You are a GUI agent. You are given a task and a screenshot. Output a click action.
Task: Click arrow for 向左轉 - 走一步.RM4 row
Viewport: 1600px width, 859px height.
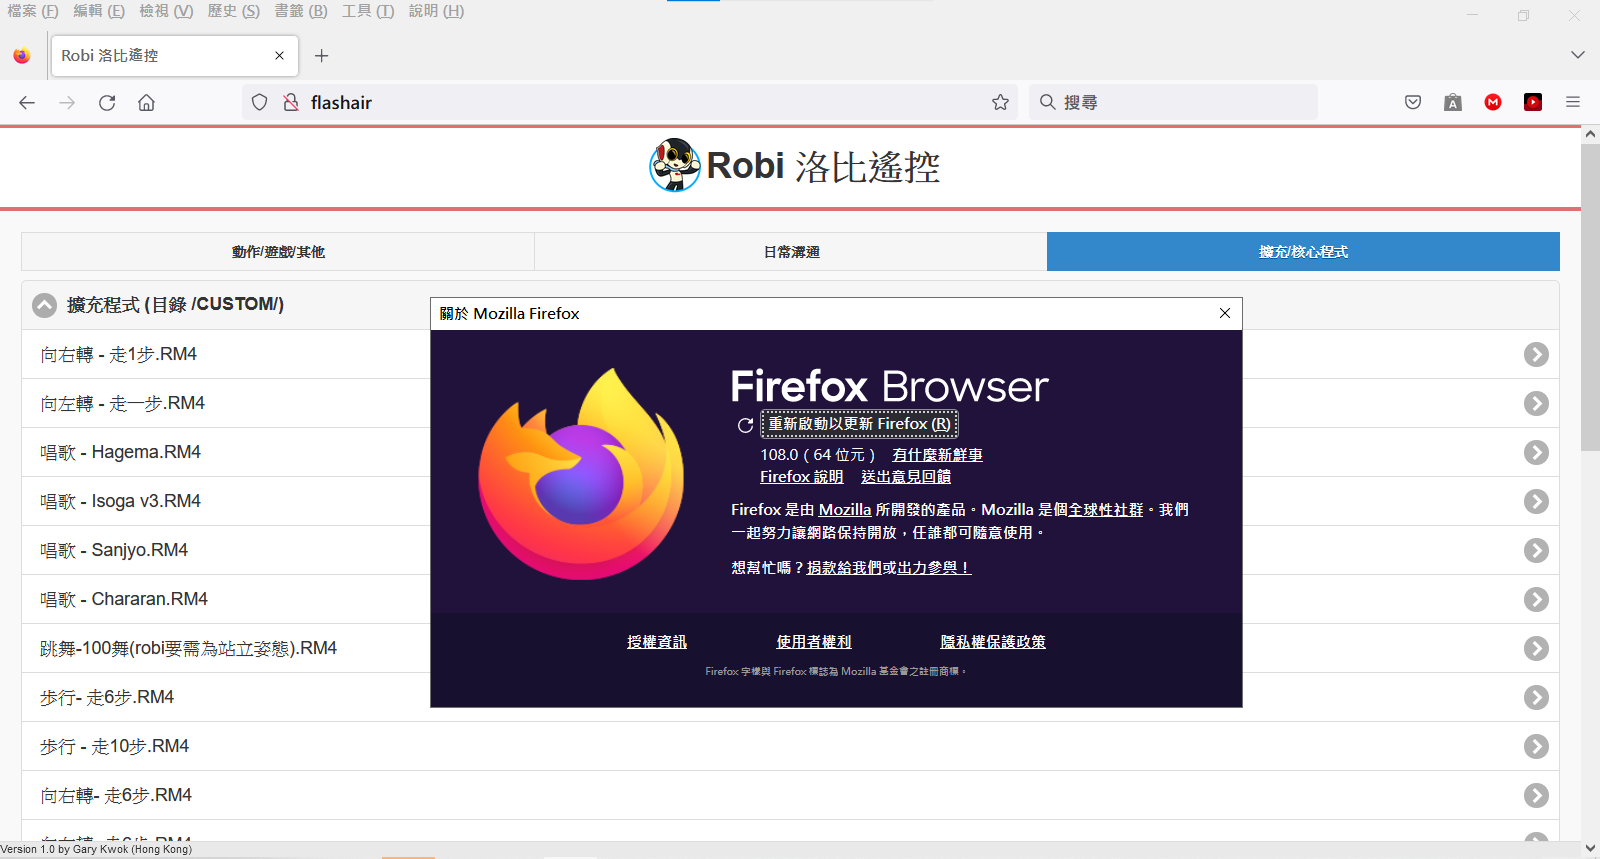click(1536, 403)
